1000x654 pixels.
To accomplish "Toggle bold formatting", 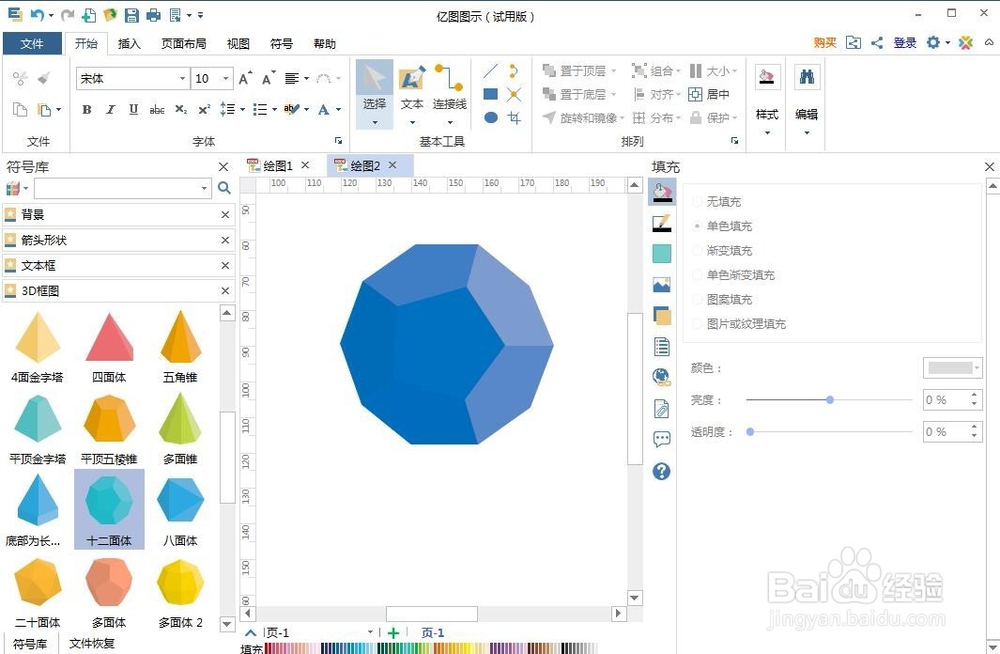I will 87,109.
